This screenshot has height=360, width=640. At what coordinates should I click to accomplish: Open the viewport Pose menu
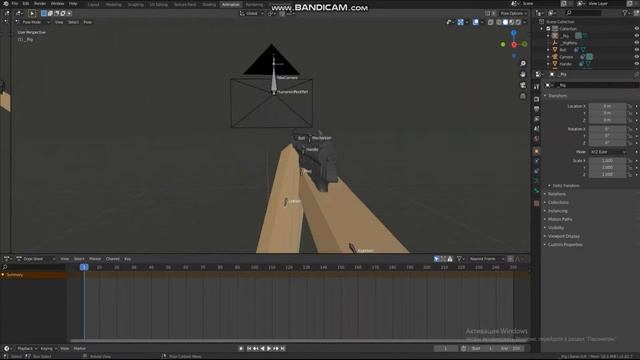pos(88,22)
